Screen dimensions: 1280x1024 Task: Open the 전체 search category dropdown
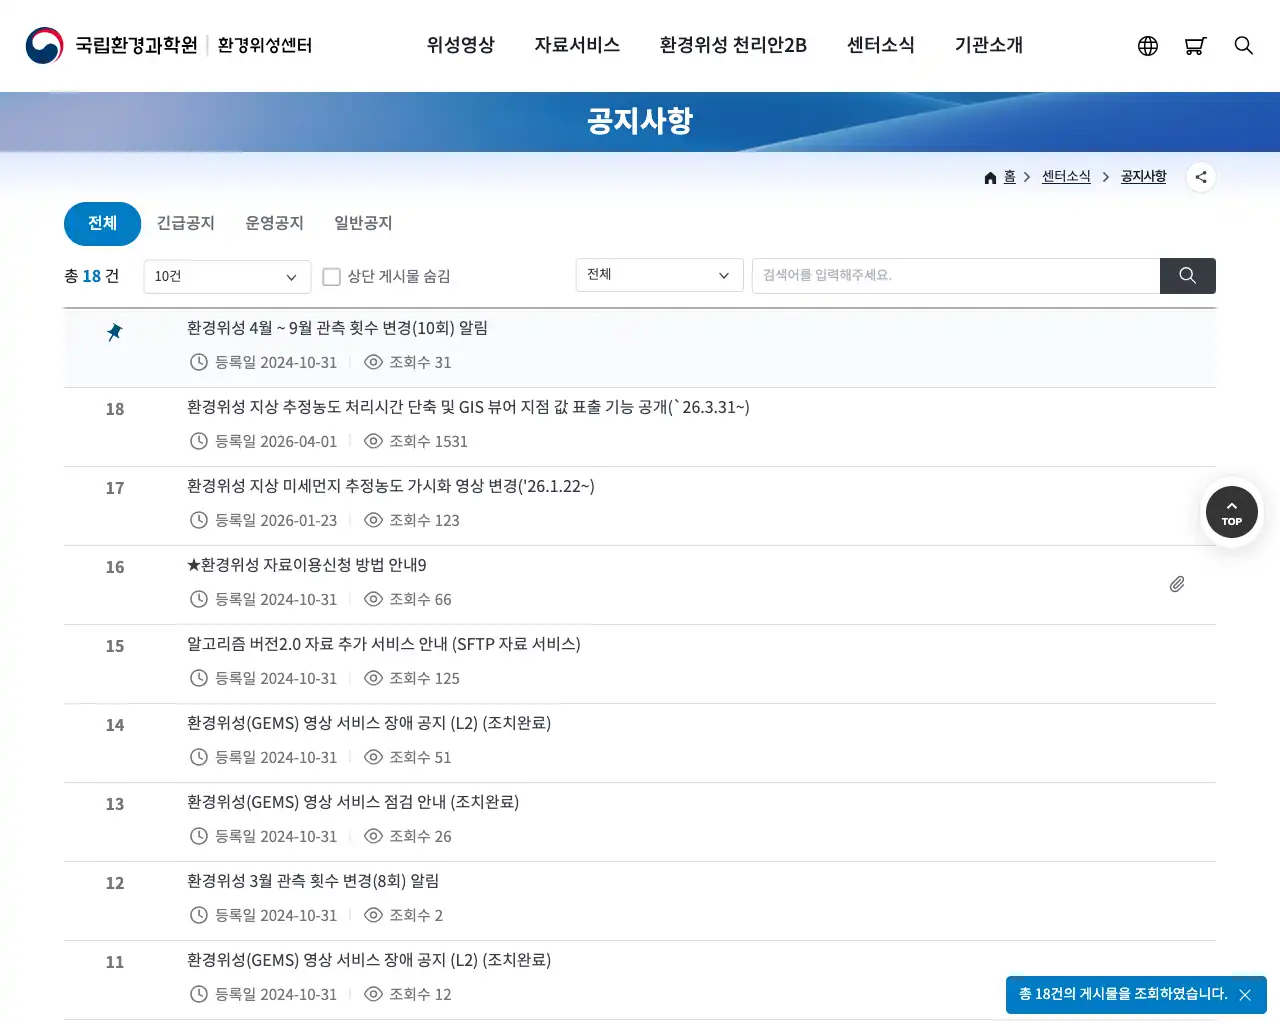click(x=660, y=275)
